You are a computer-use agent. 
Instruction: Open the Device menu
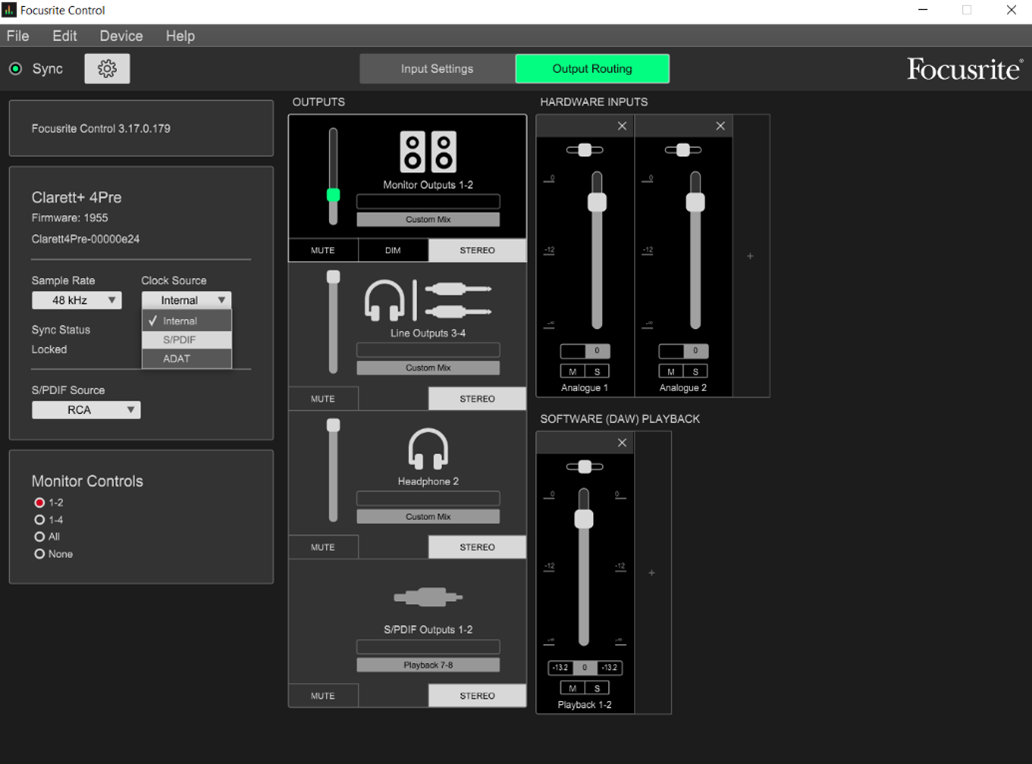click(x=121, y=36)
